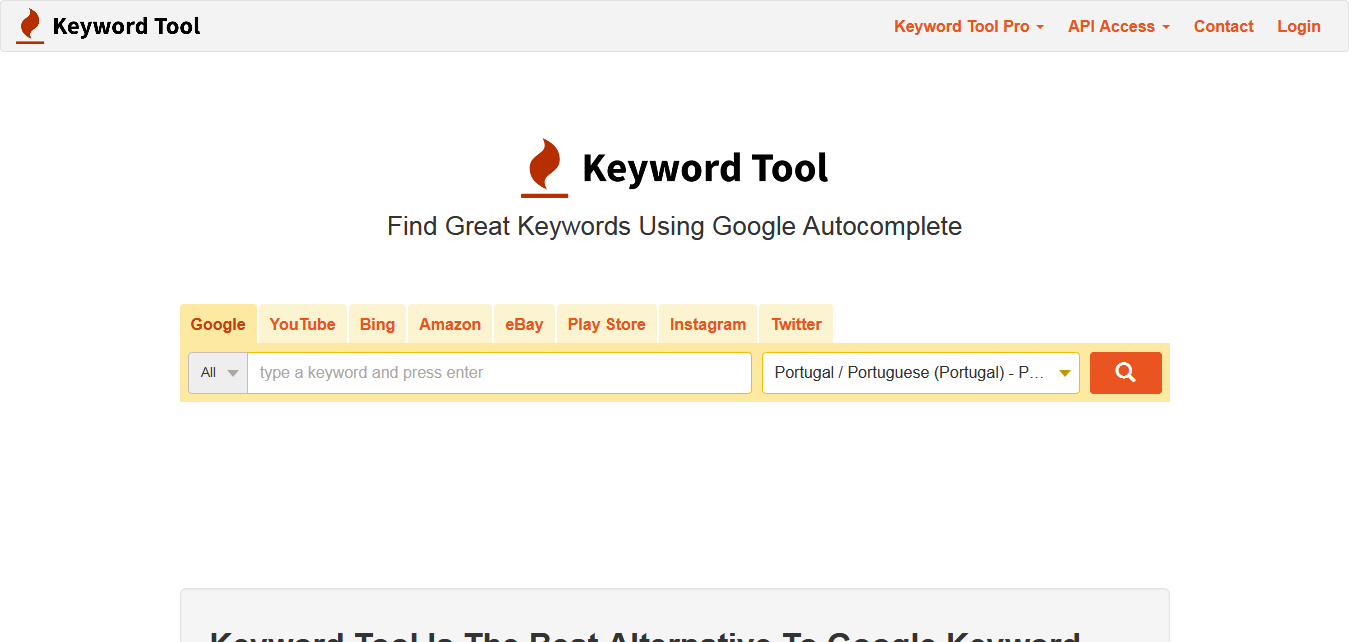Switch to the YouTube tab
This screenshot has height=642, width=1349.
(302, 324)
